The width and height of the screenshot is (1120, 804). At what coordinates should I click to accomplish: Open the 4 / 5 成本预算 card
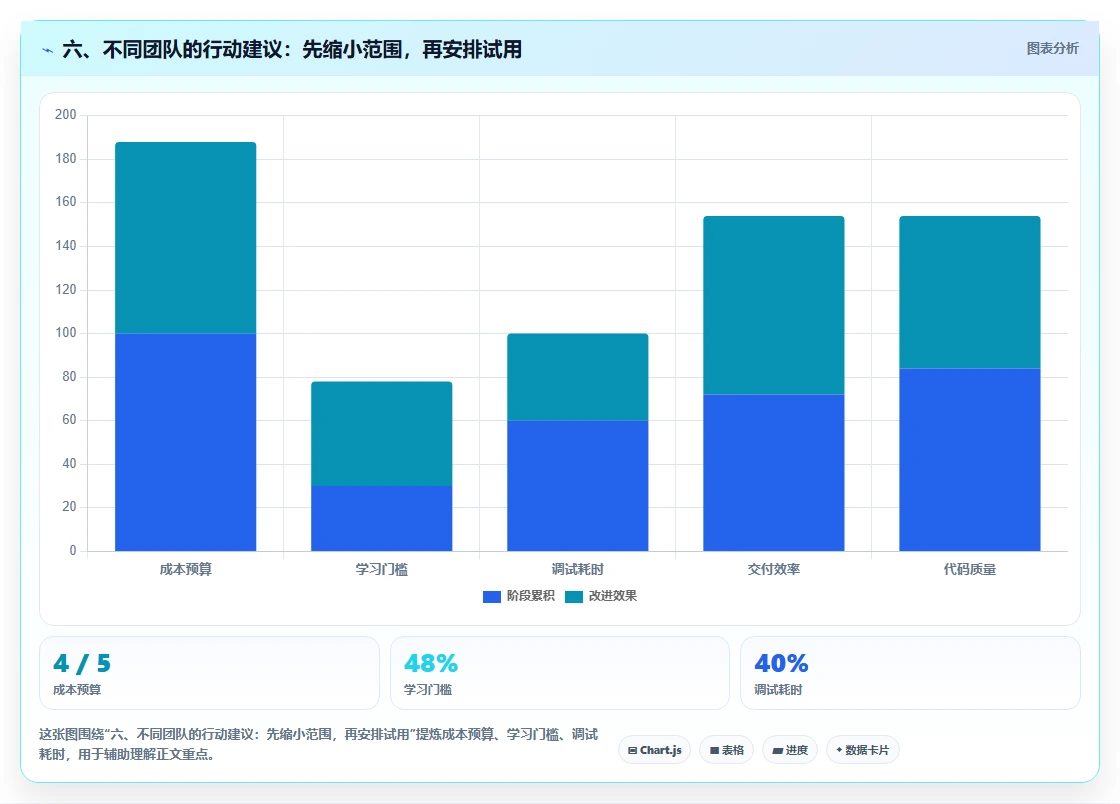click(x=209, y=673)
